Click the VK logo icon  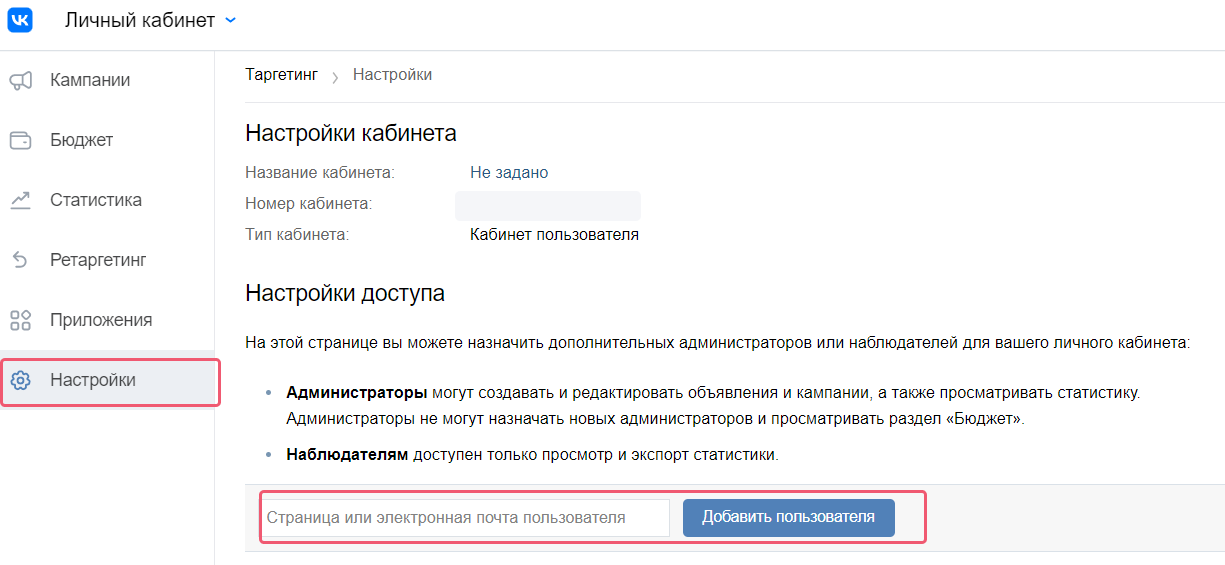pos(20,20)
